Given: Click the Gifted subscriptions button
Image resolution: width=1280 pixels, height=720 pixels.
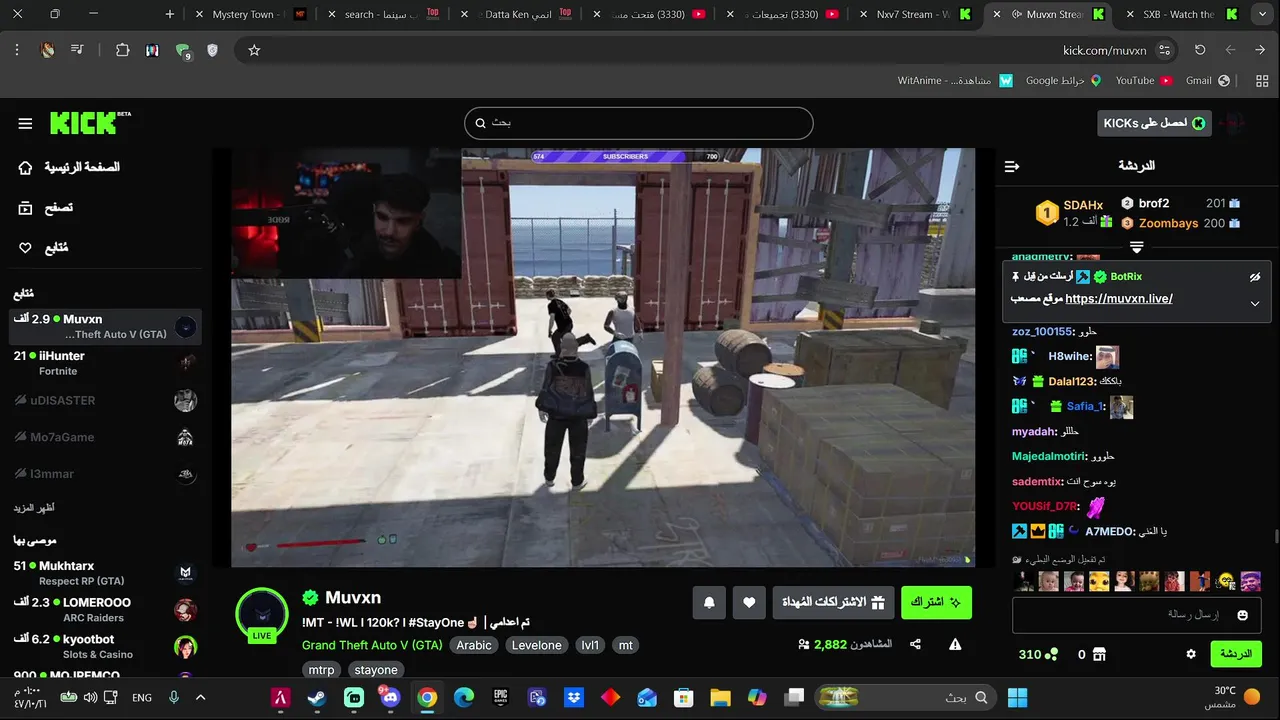Looking at the screenshot, I should click(833, 602).
